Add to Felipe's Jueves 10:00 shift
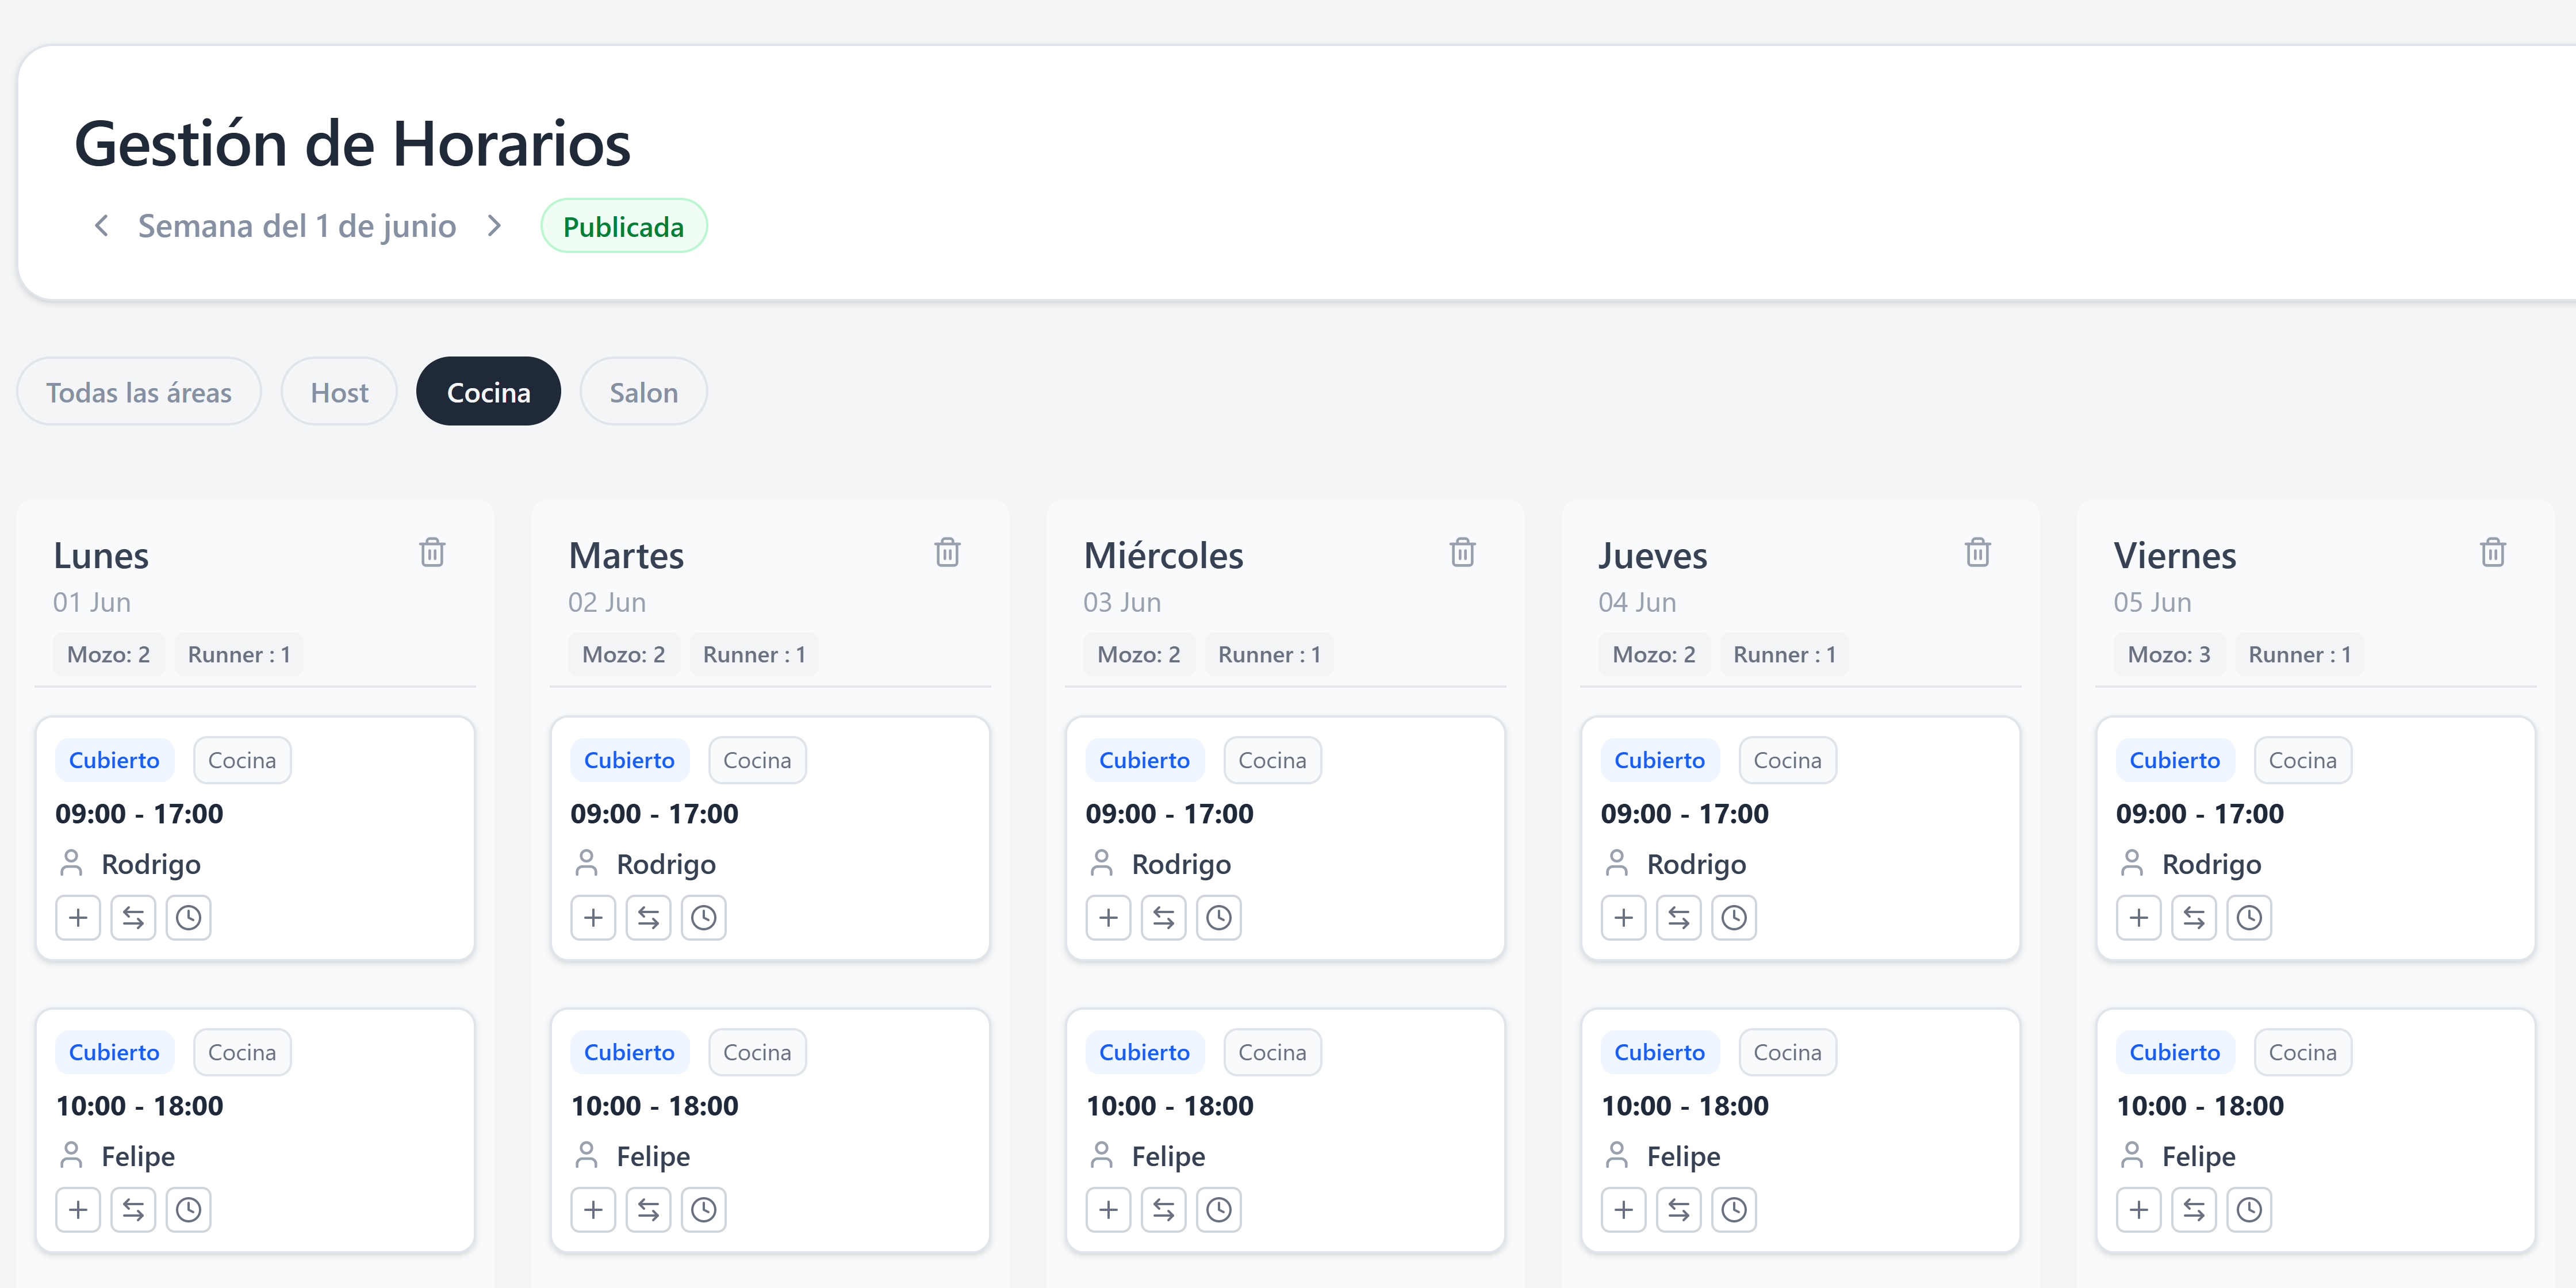The width and height of the screenshot is (2576, 1288). (1623, 1209)
